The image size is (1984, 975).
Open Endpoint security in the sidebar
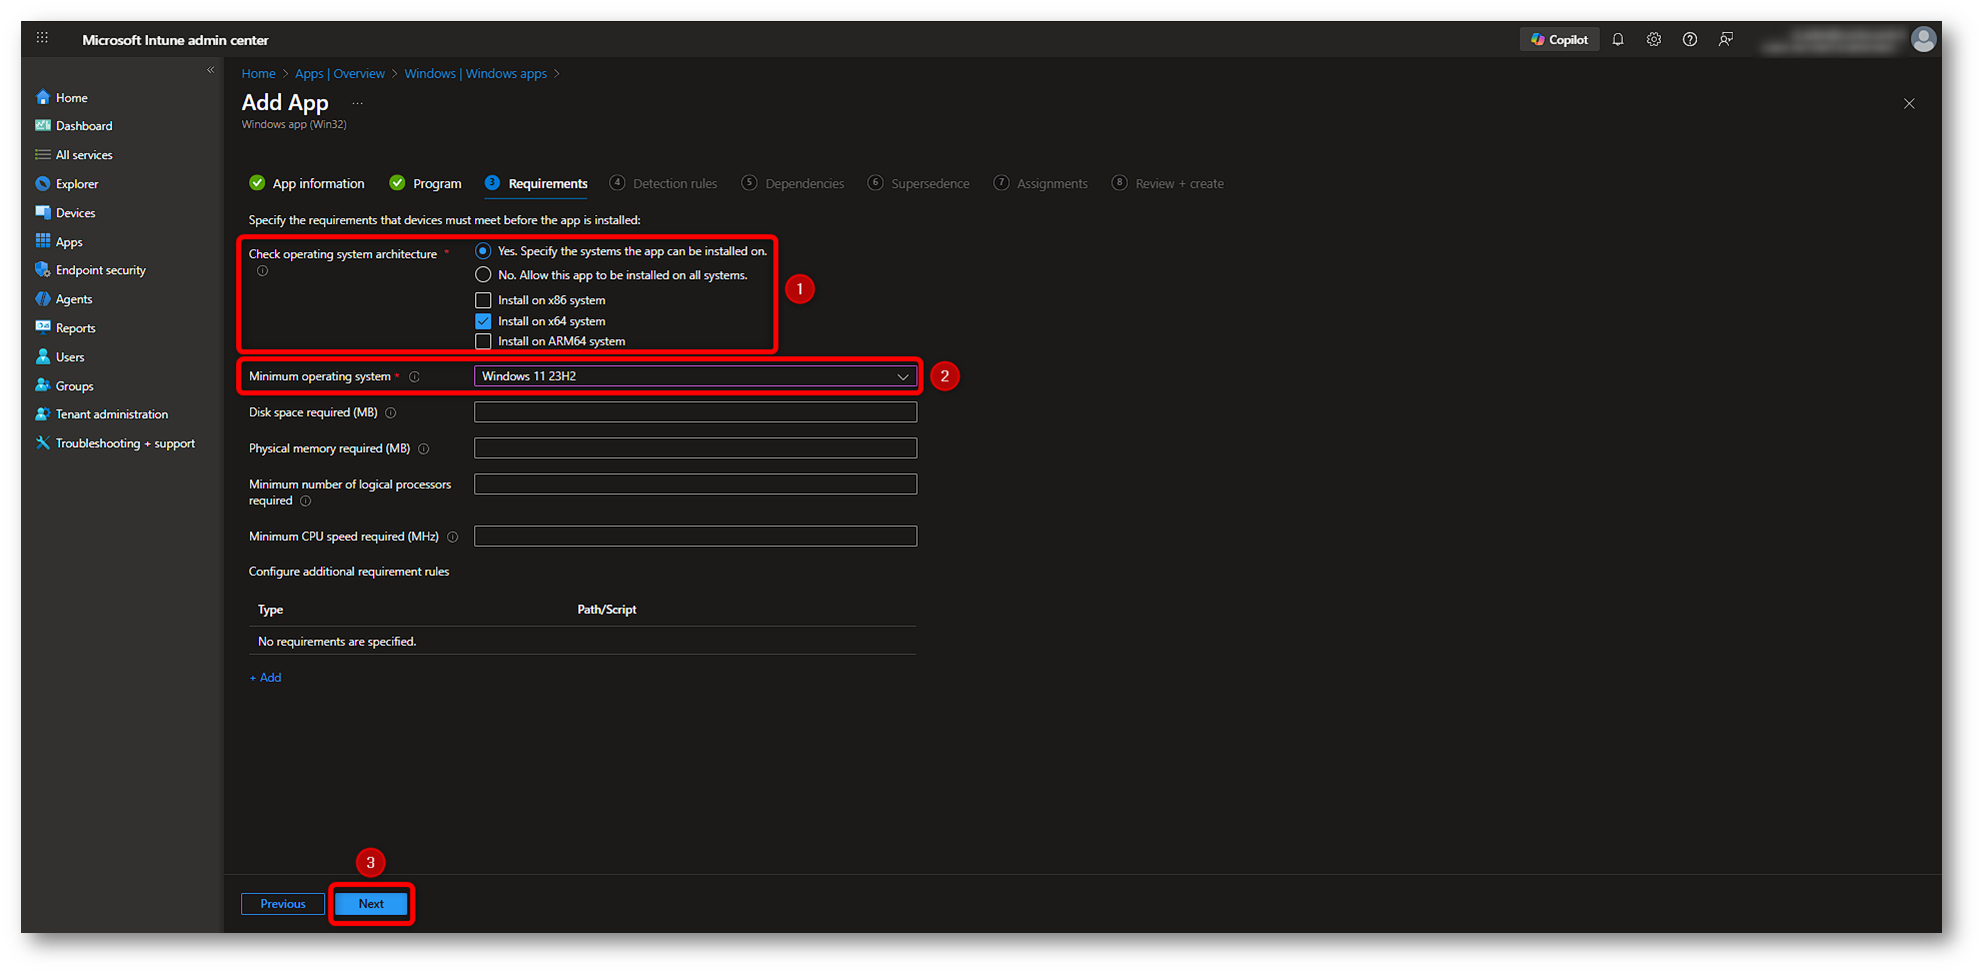point(101,270)
